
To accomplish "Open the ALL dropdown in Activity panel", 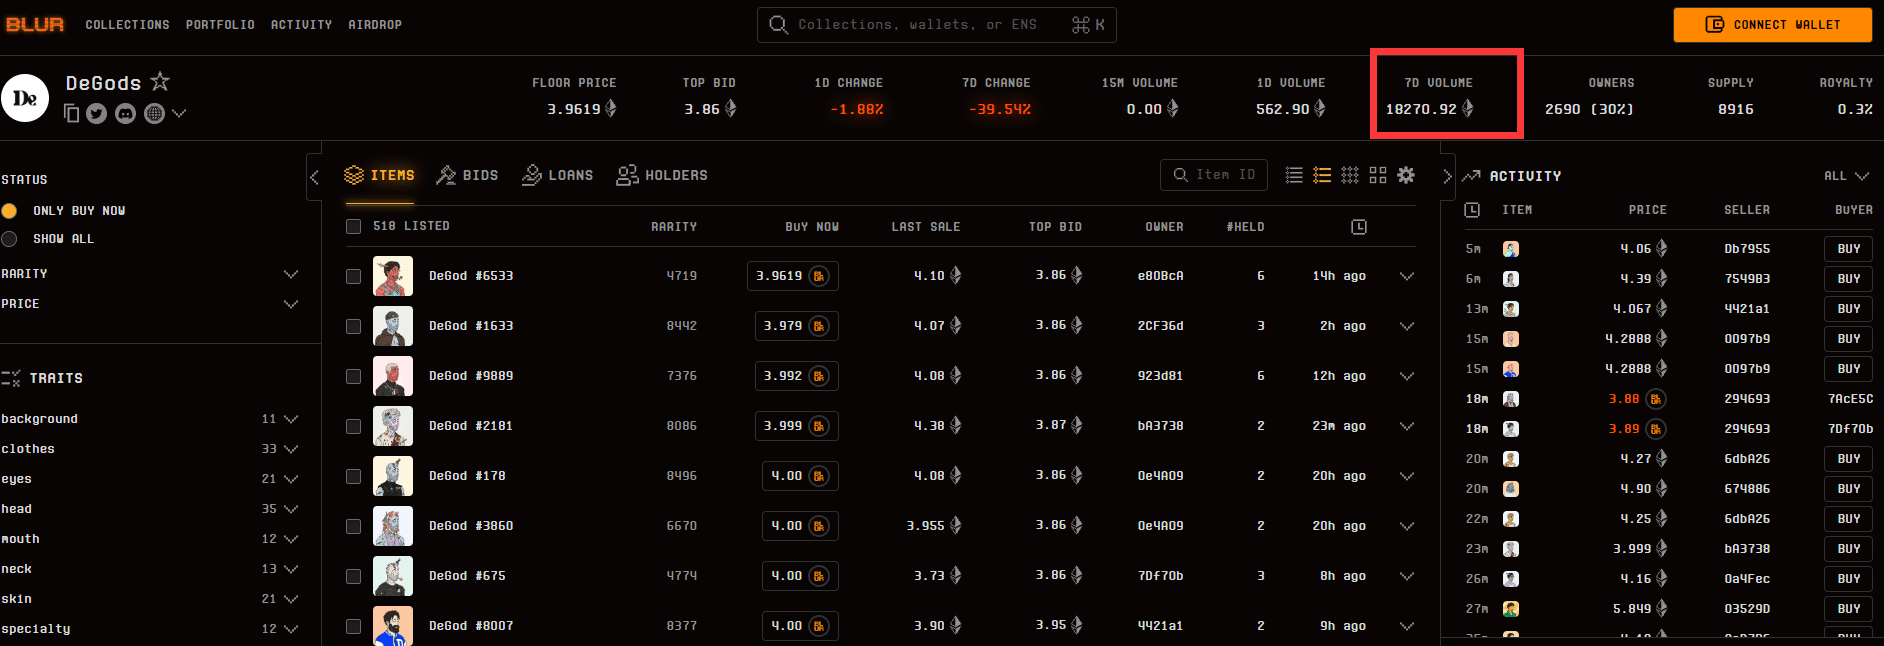I will point(1846,176).
